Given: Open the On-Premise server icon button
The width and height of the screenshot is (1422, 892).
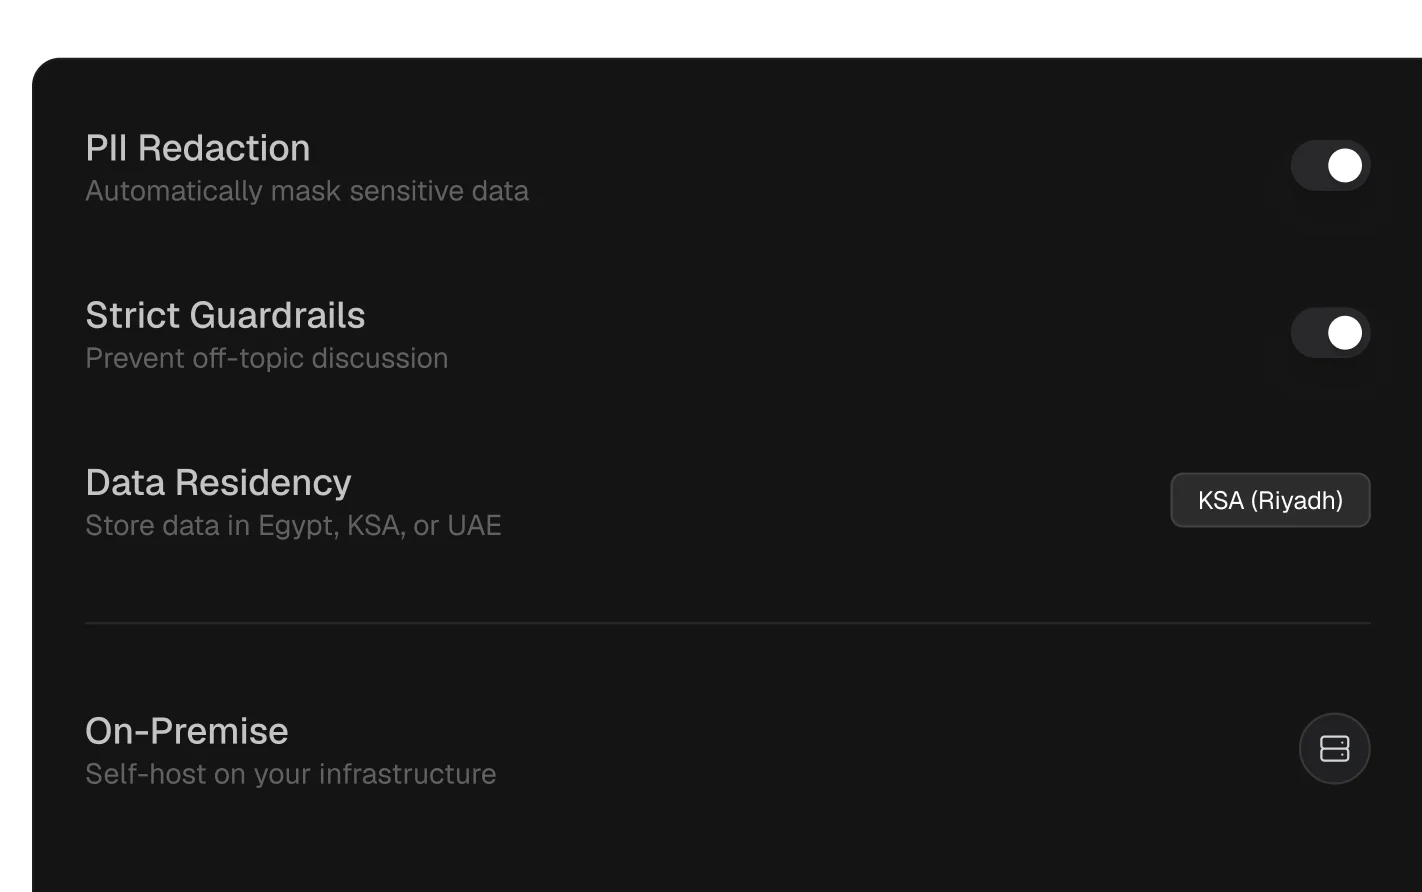Looking at the screenshot, I should click(1334, 748).
